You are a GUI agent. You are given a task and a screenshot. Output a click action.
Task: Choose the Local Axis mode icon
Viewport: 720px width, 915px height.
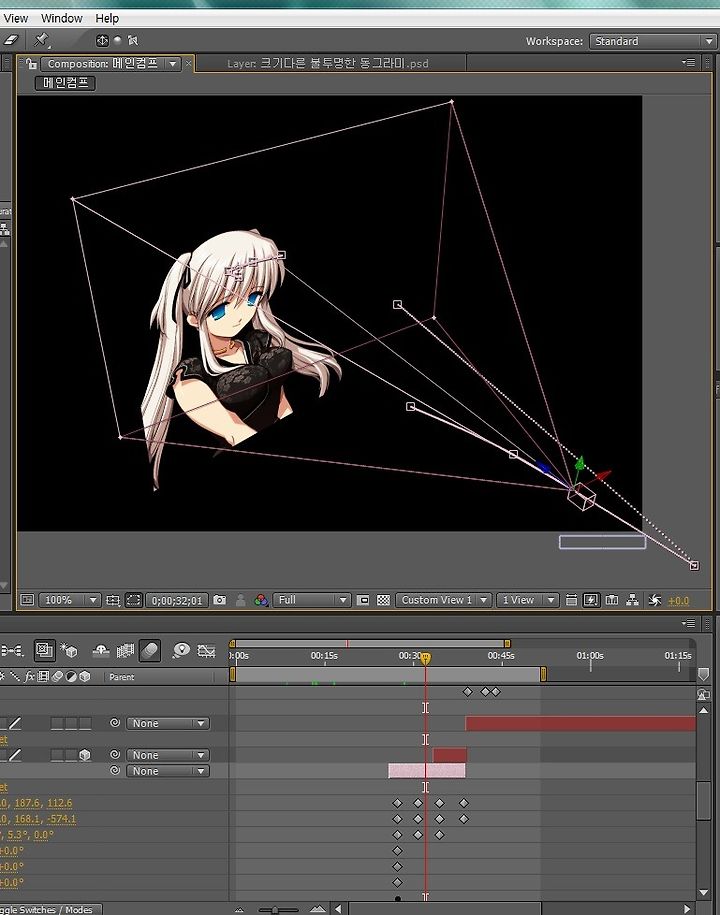(x=102, y=40)
